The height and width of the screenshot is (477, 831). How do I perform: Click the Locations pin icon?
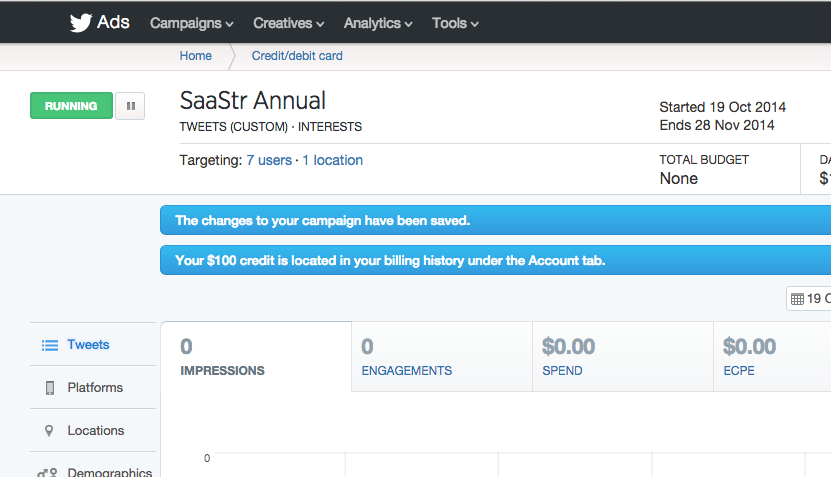tap(49, 430)
